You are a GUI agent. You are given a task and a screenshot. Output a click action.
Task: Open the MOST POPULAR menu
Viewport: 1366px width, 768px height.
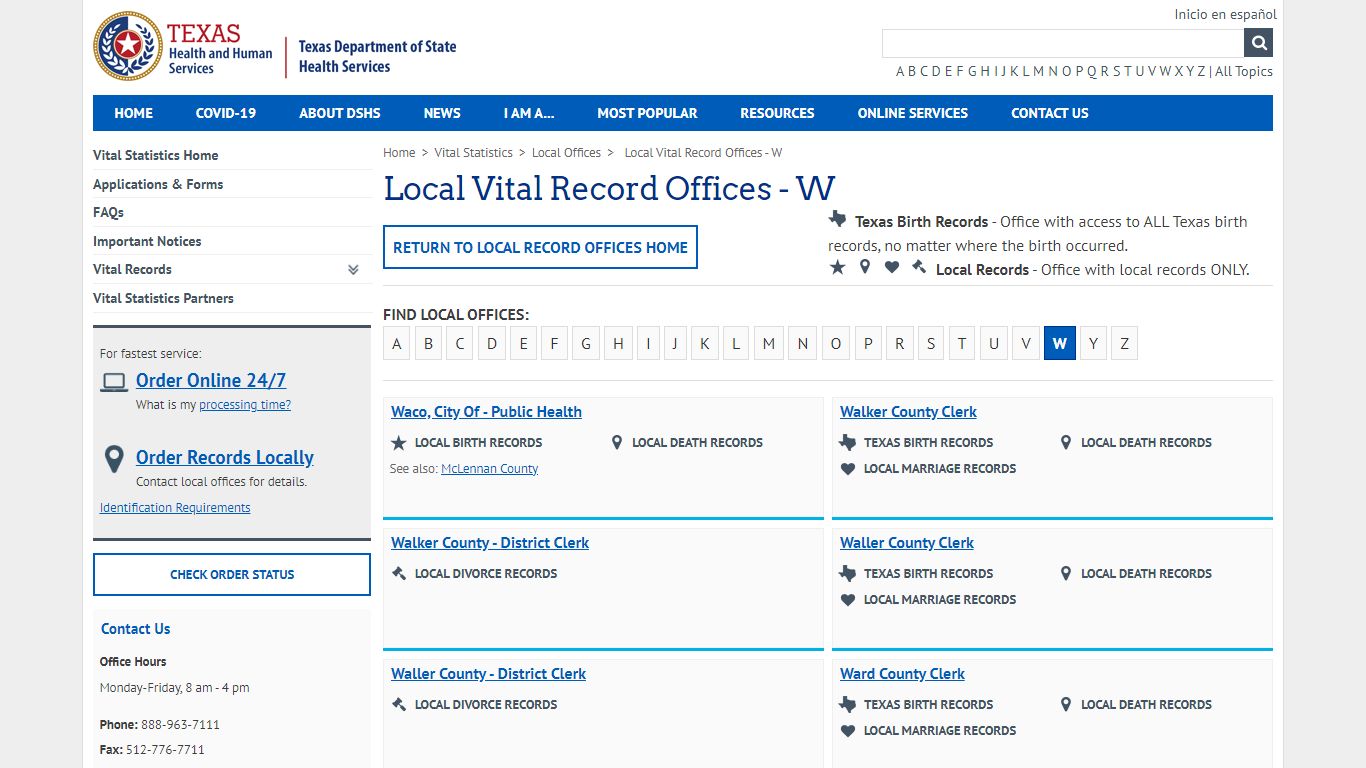coord(647,113)
